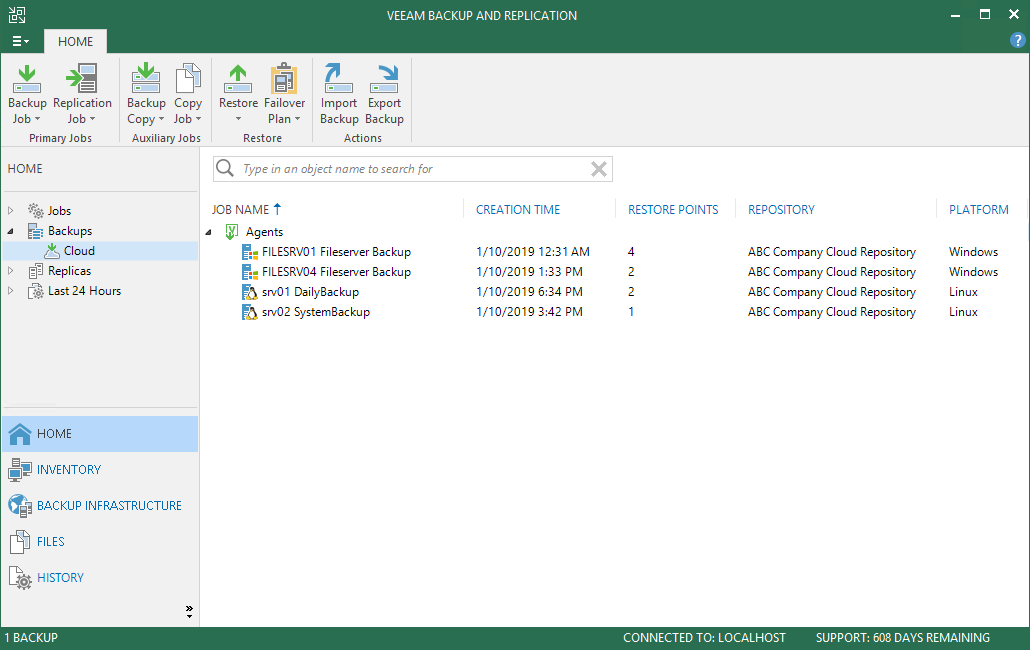
Task: Click the Agents group Veeam icon
Action: (x=231, y=232)
